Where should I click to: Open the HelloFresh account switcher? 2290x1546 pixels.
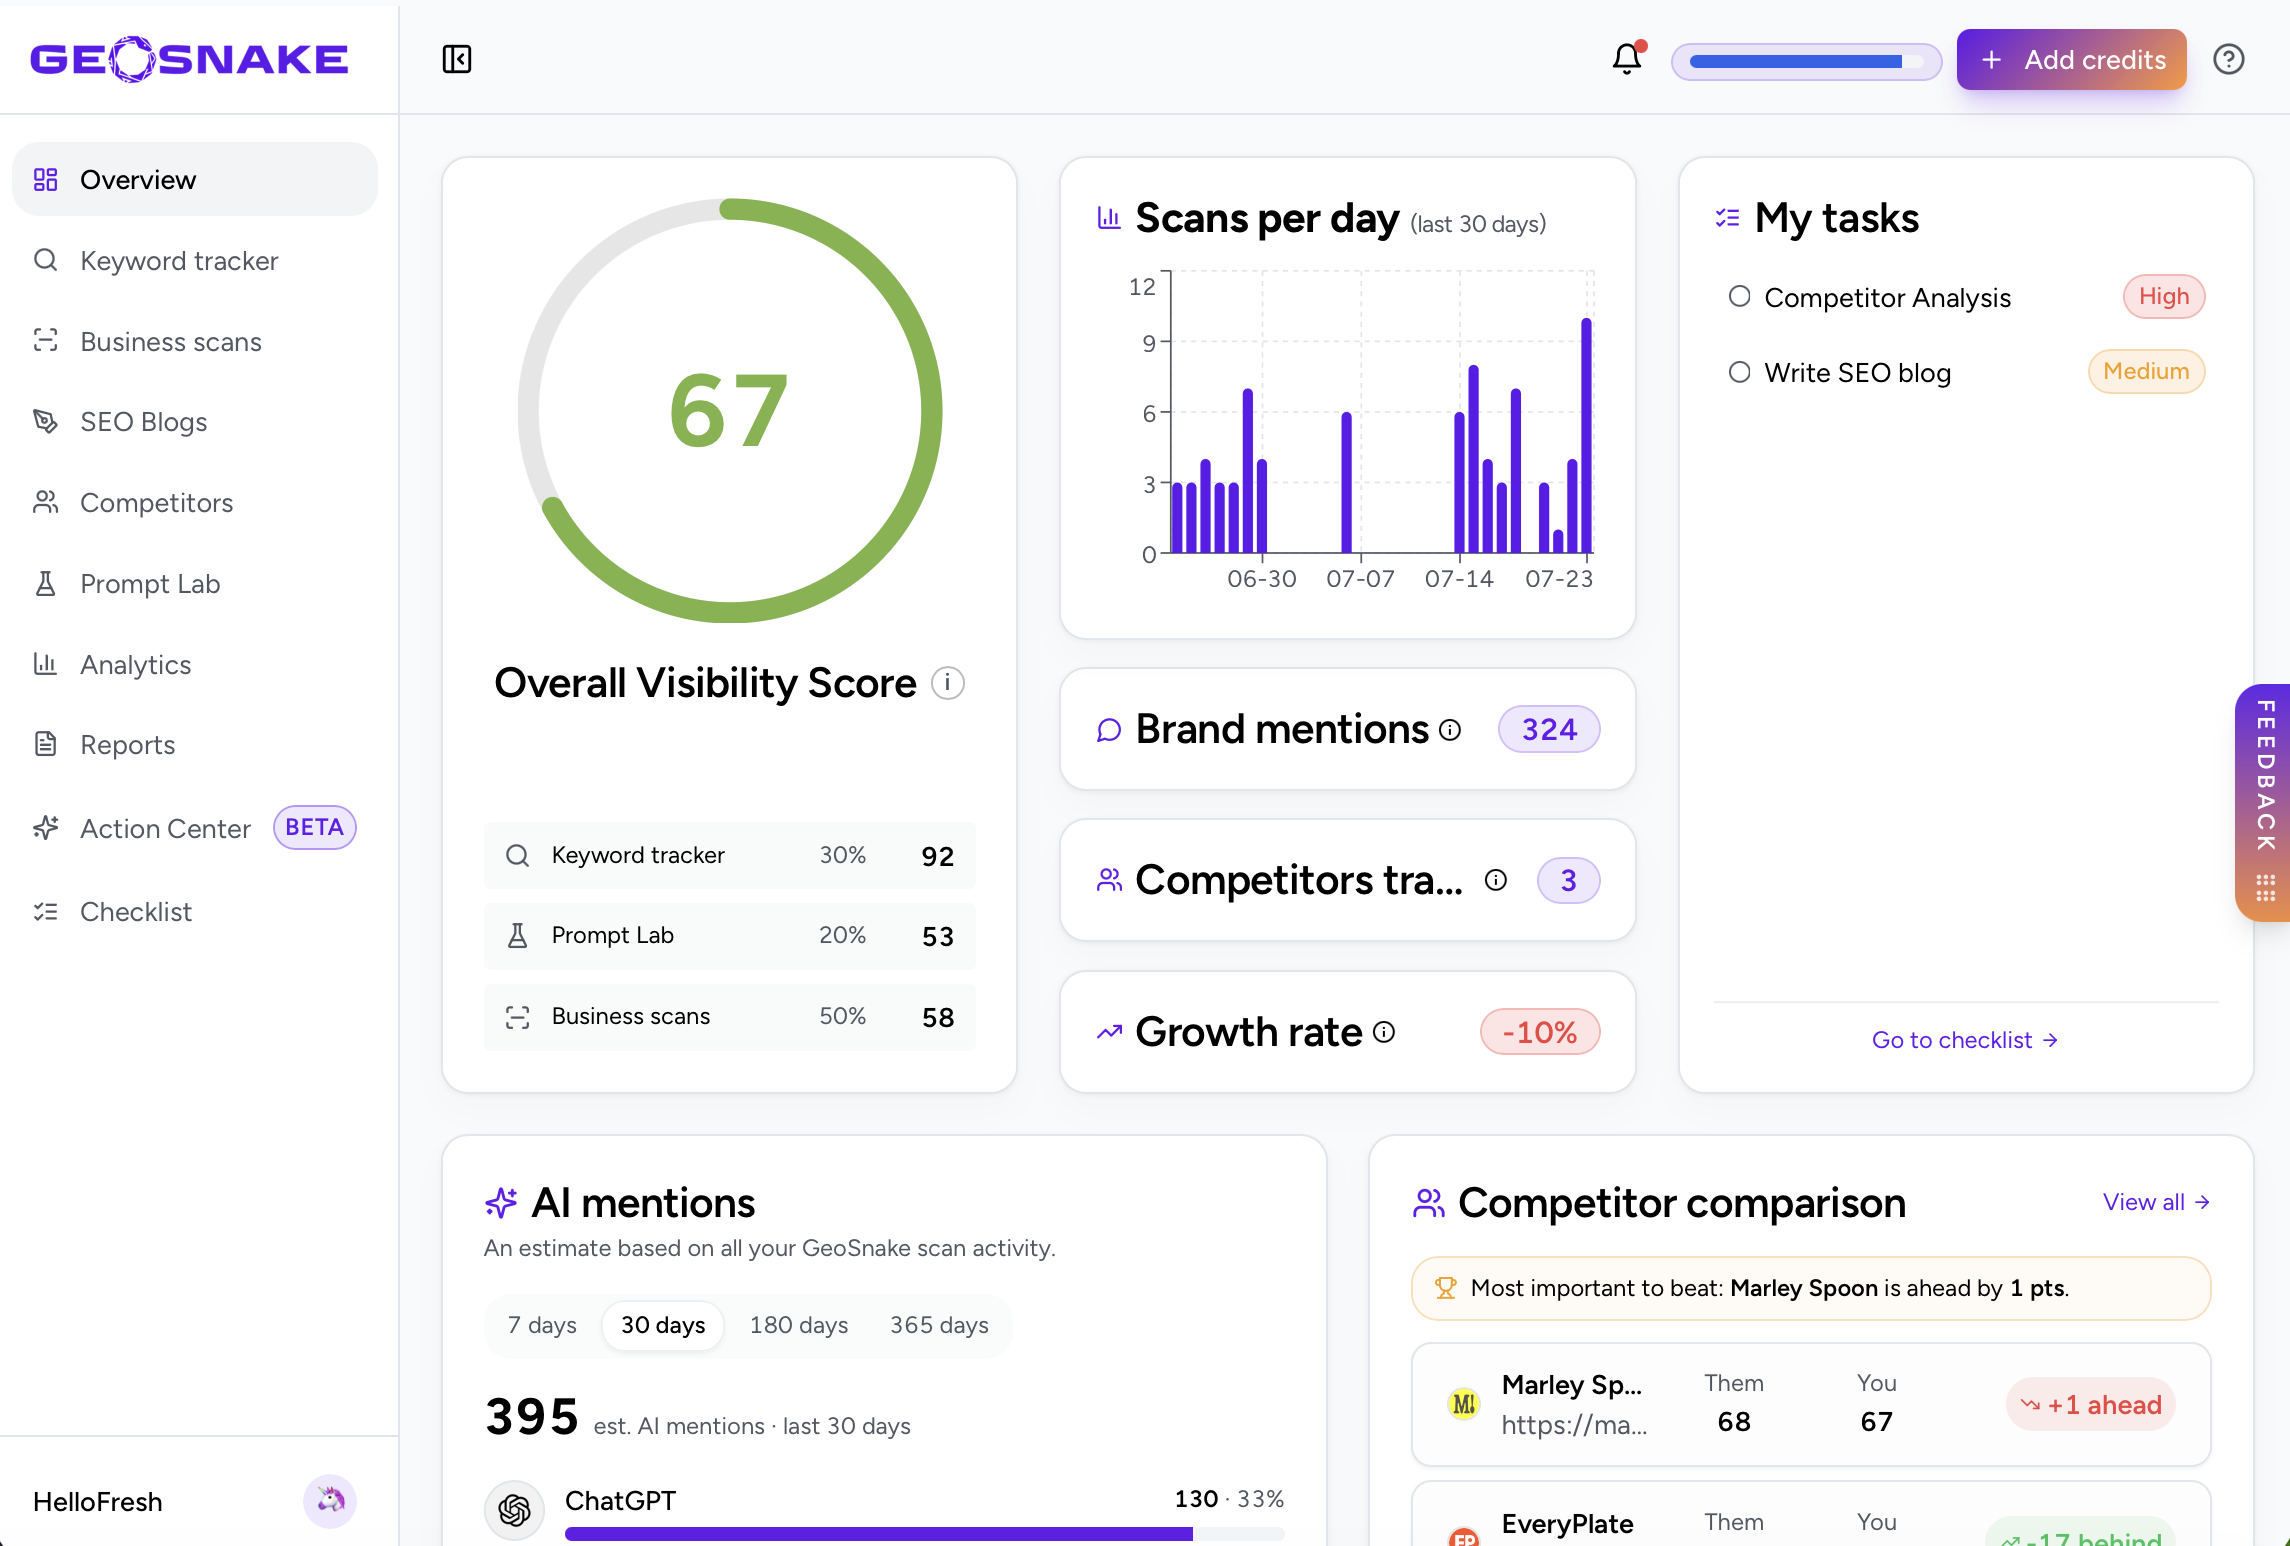(x=195, y=1501)
